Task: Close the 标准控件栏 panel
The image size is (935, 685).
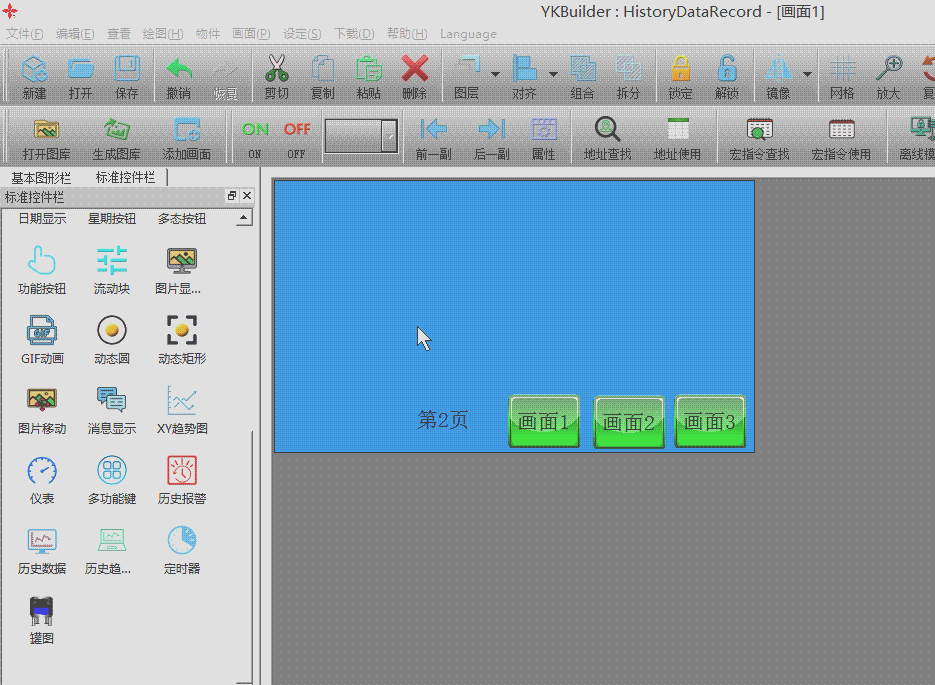Action: point(247,197)
